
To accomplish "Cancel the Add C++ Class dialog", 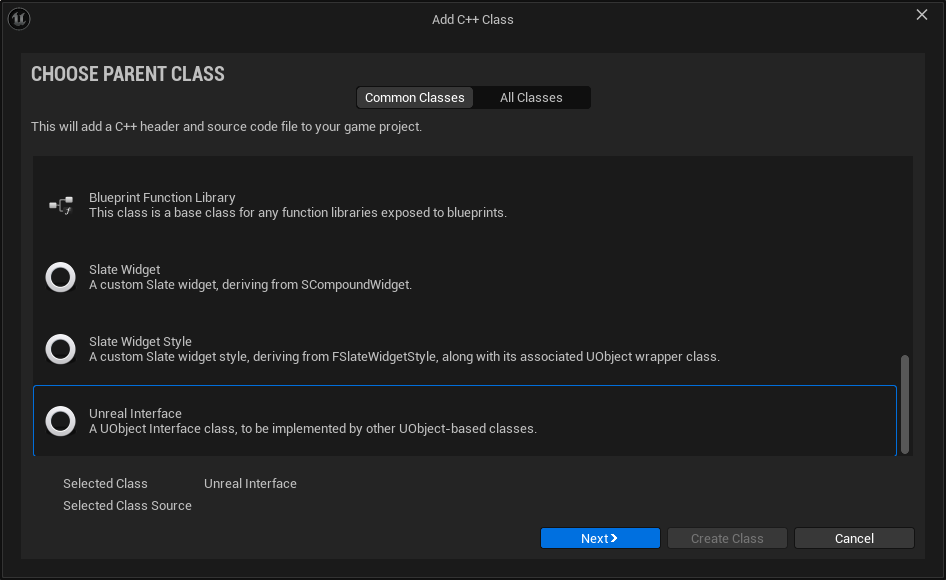I will [854, 538].
